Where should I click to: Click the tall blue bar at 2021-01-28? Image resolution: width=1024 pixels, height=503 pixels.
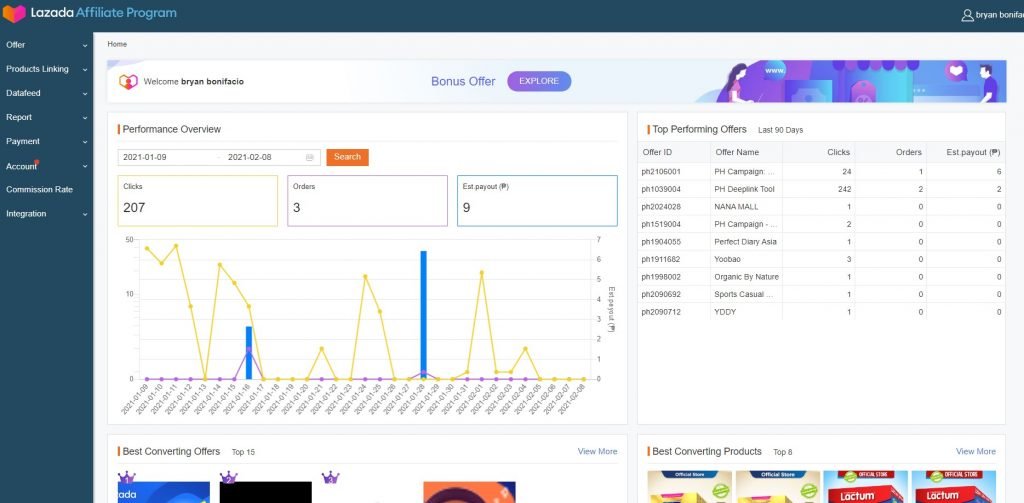click(x=423, y=315)
